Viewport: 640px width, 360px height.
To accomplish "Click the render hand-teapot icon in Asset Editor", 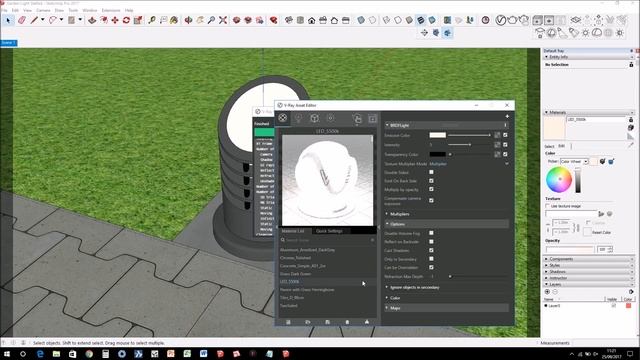I will [x=357, y=118].
